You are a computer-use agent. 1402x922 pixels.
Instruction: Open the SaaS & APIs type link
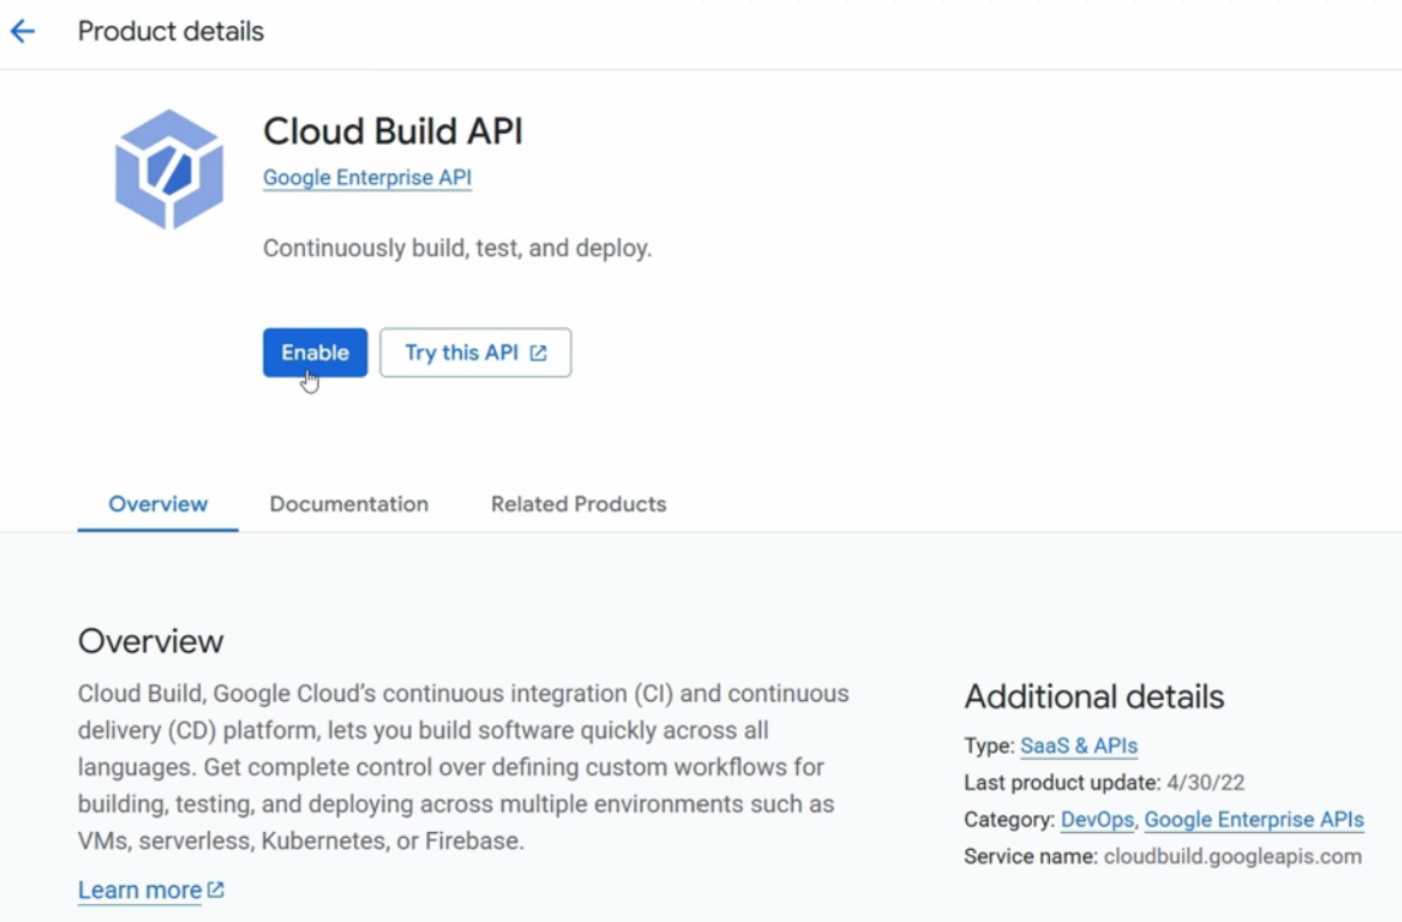[1079, 746]
